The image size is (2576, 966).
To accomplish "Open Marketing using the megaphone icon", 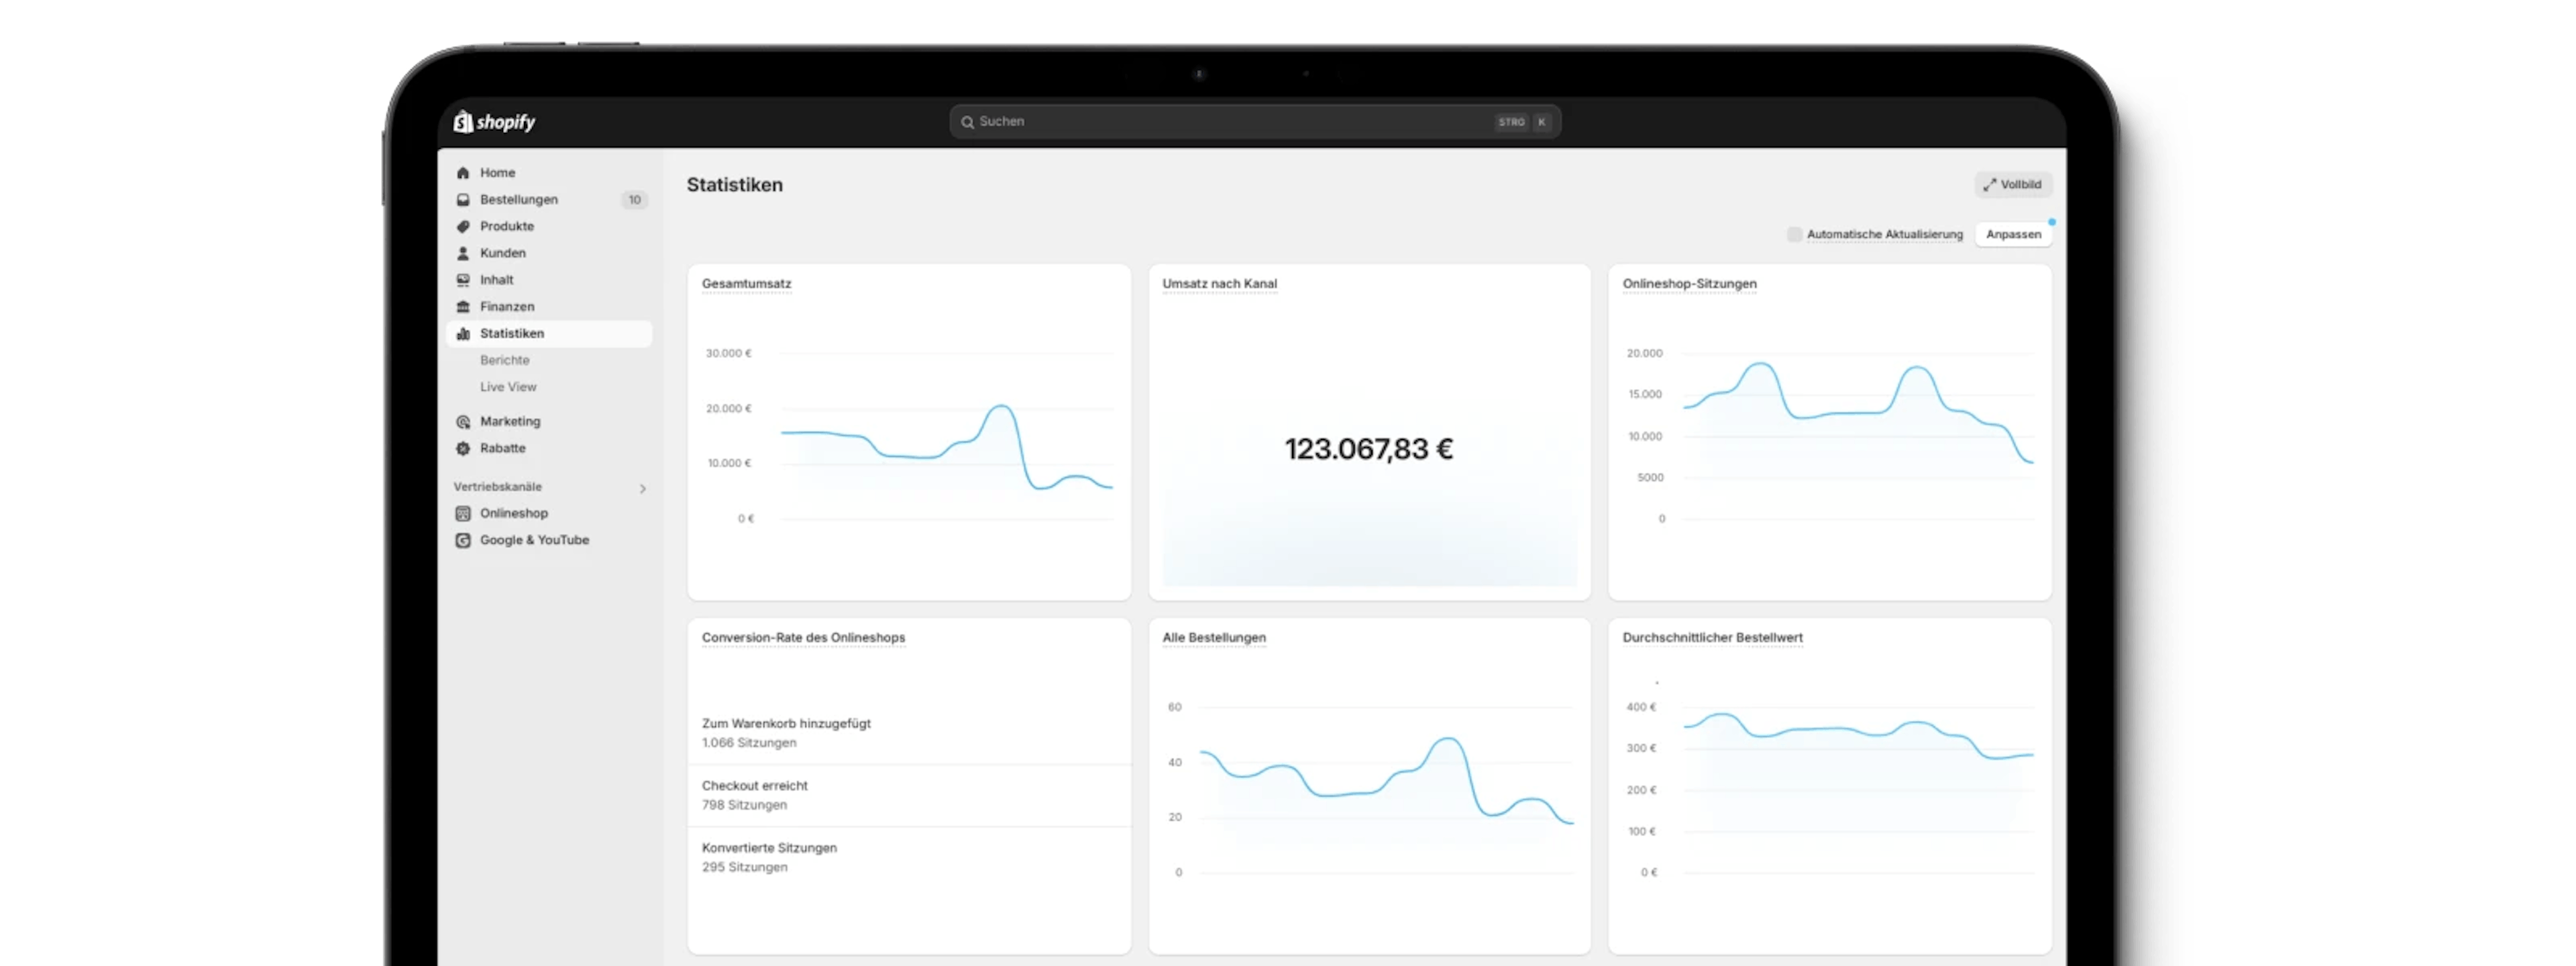I will point(463,421).
